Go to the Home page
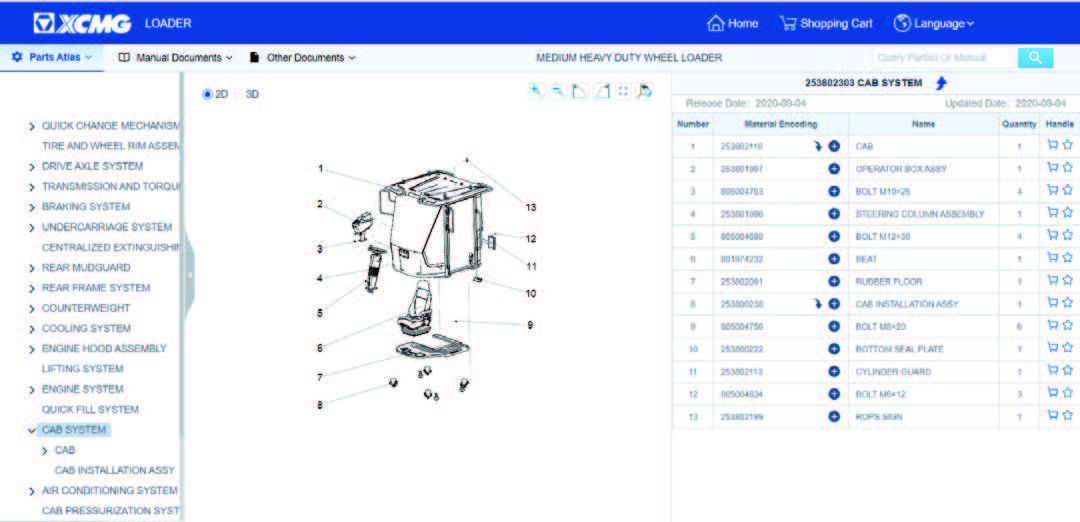The image size is (1080, 522). click(x=732, y=23)
